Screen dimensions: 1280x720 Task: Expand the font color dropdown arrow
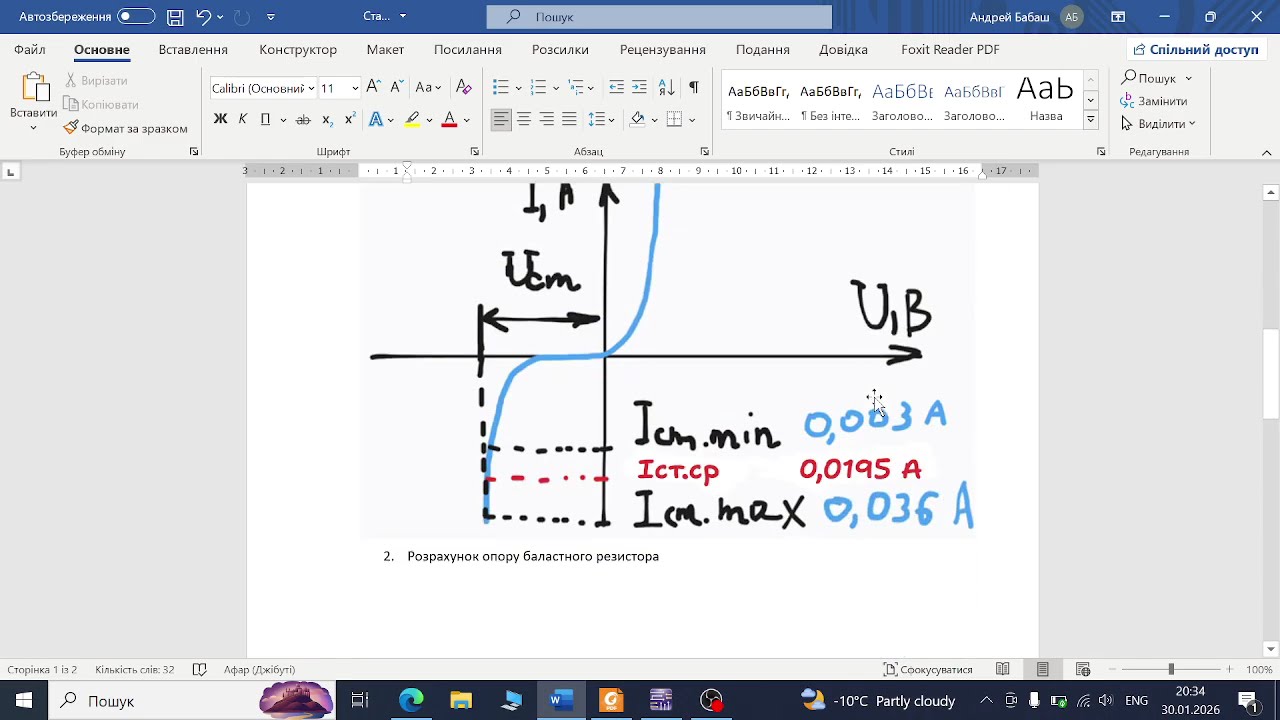click(x=466, y=120)
